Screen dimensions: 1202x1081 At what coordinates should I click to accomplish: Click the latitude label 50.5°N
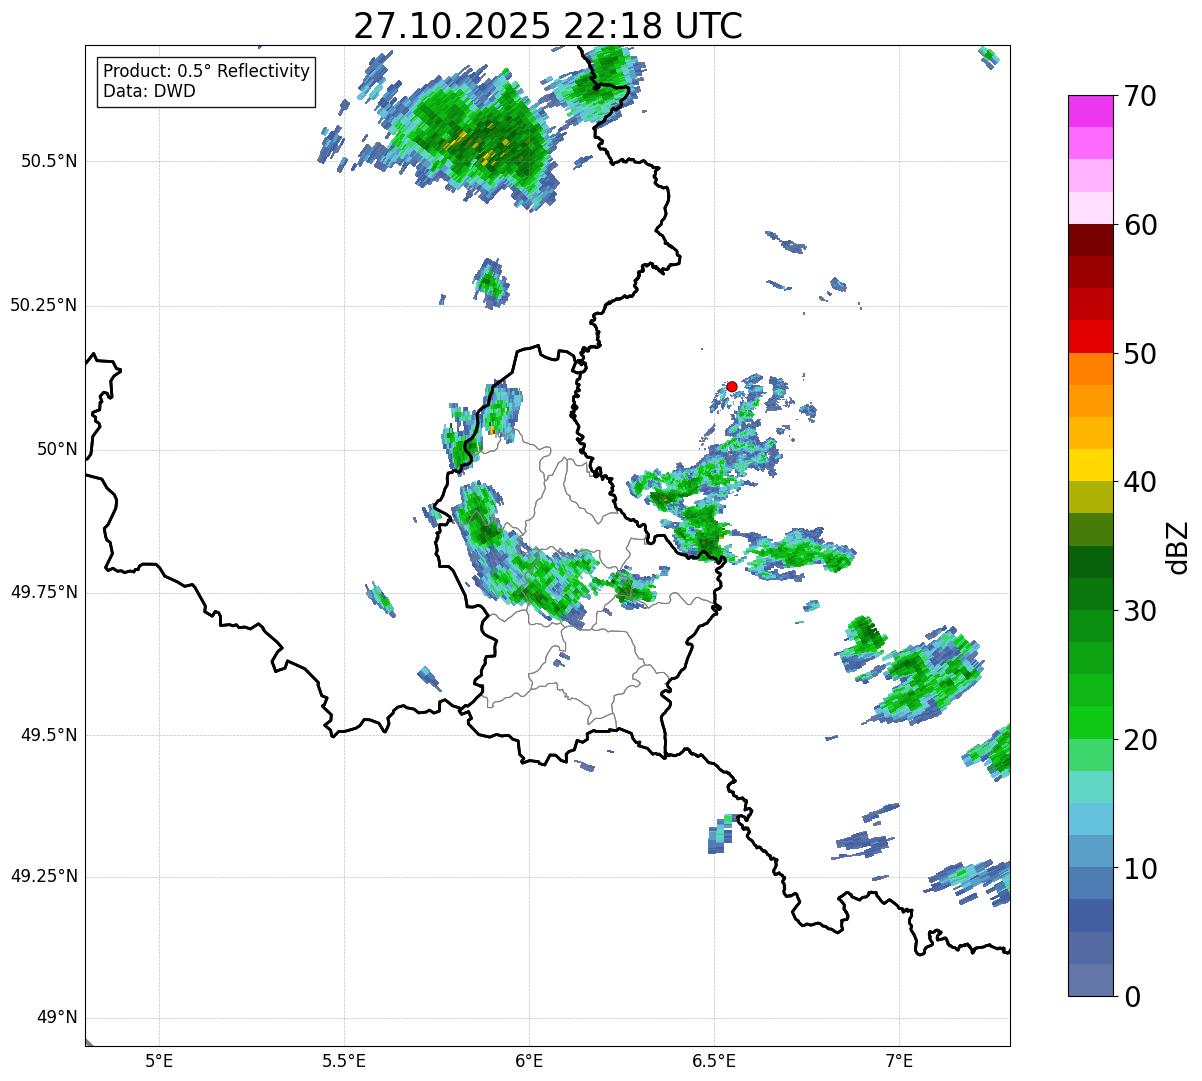[x=48, y=161]
